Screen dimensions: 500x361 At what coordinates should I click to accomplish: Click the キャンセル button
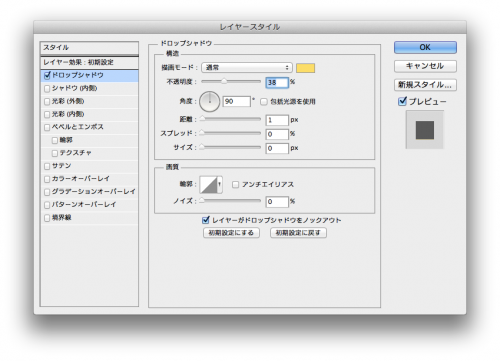[425, 66]
